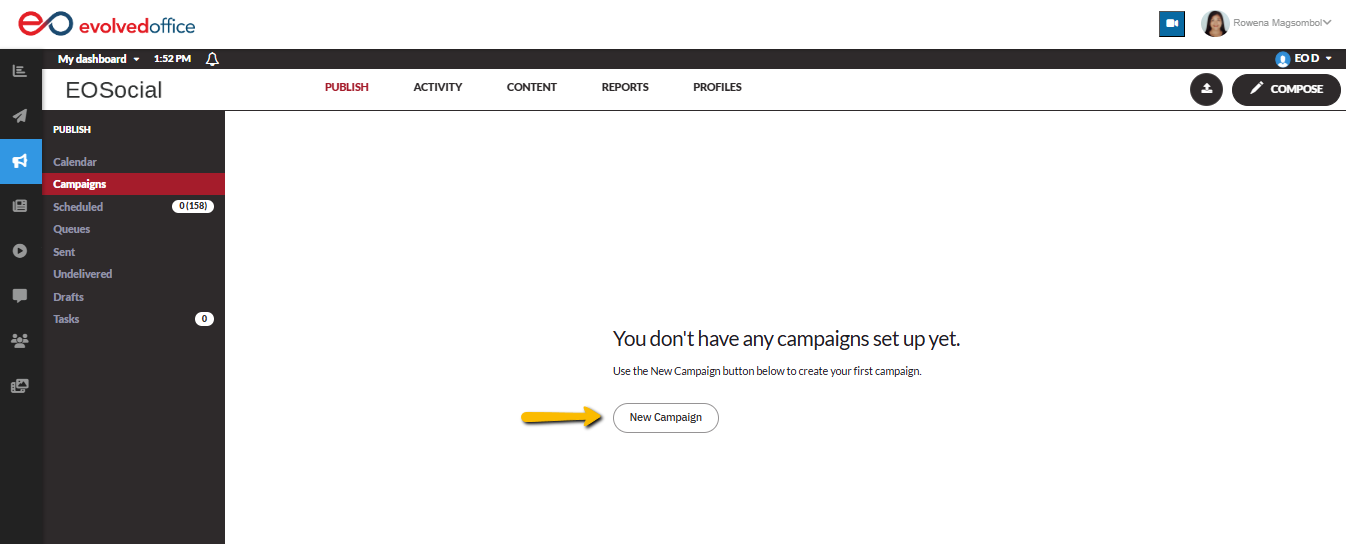This screenshot has width=1346, height=544.
Task: Click the paper plane sidebar icon
Action: click(x=20, y=116)
